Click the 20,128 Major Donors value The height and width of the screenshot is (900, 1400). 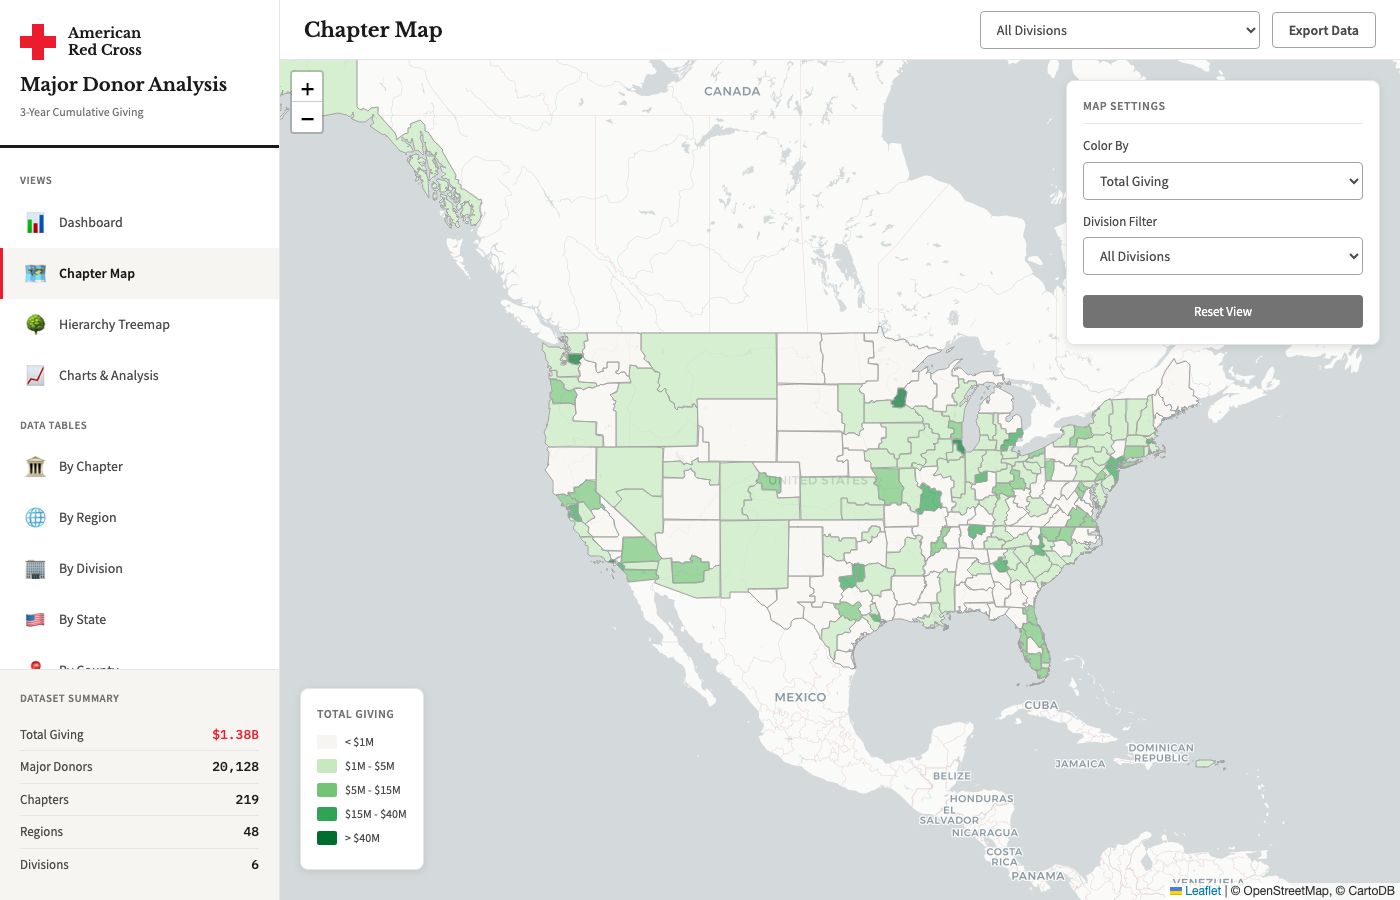(x=235, y=767)
